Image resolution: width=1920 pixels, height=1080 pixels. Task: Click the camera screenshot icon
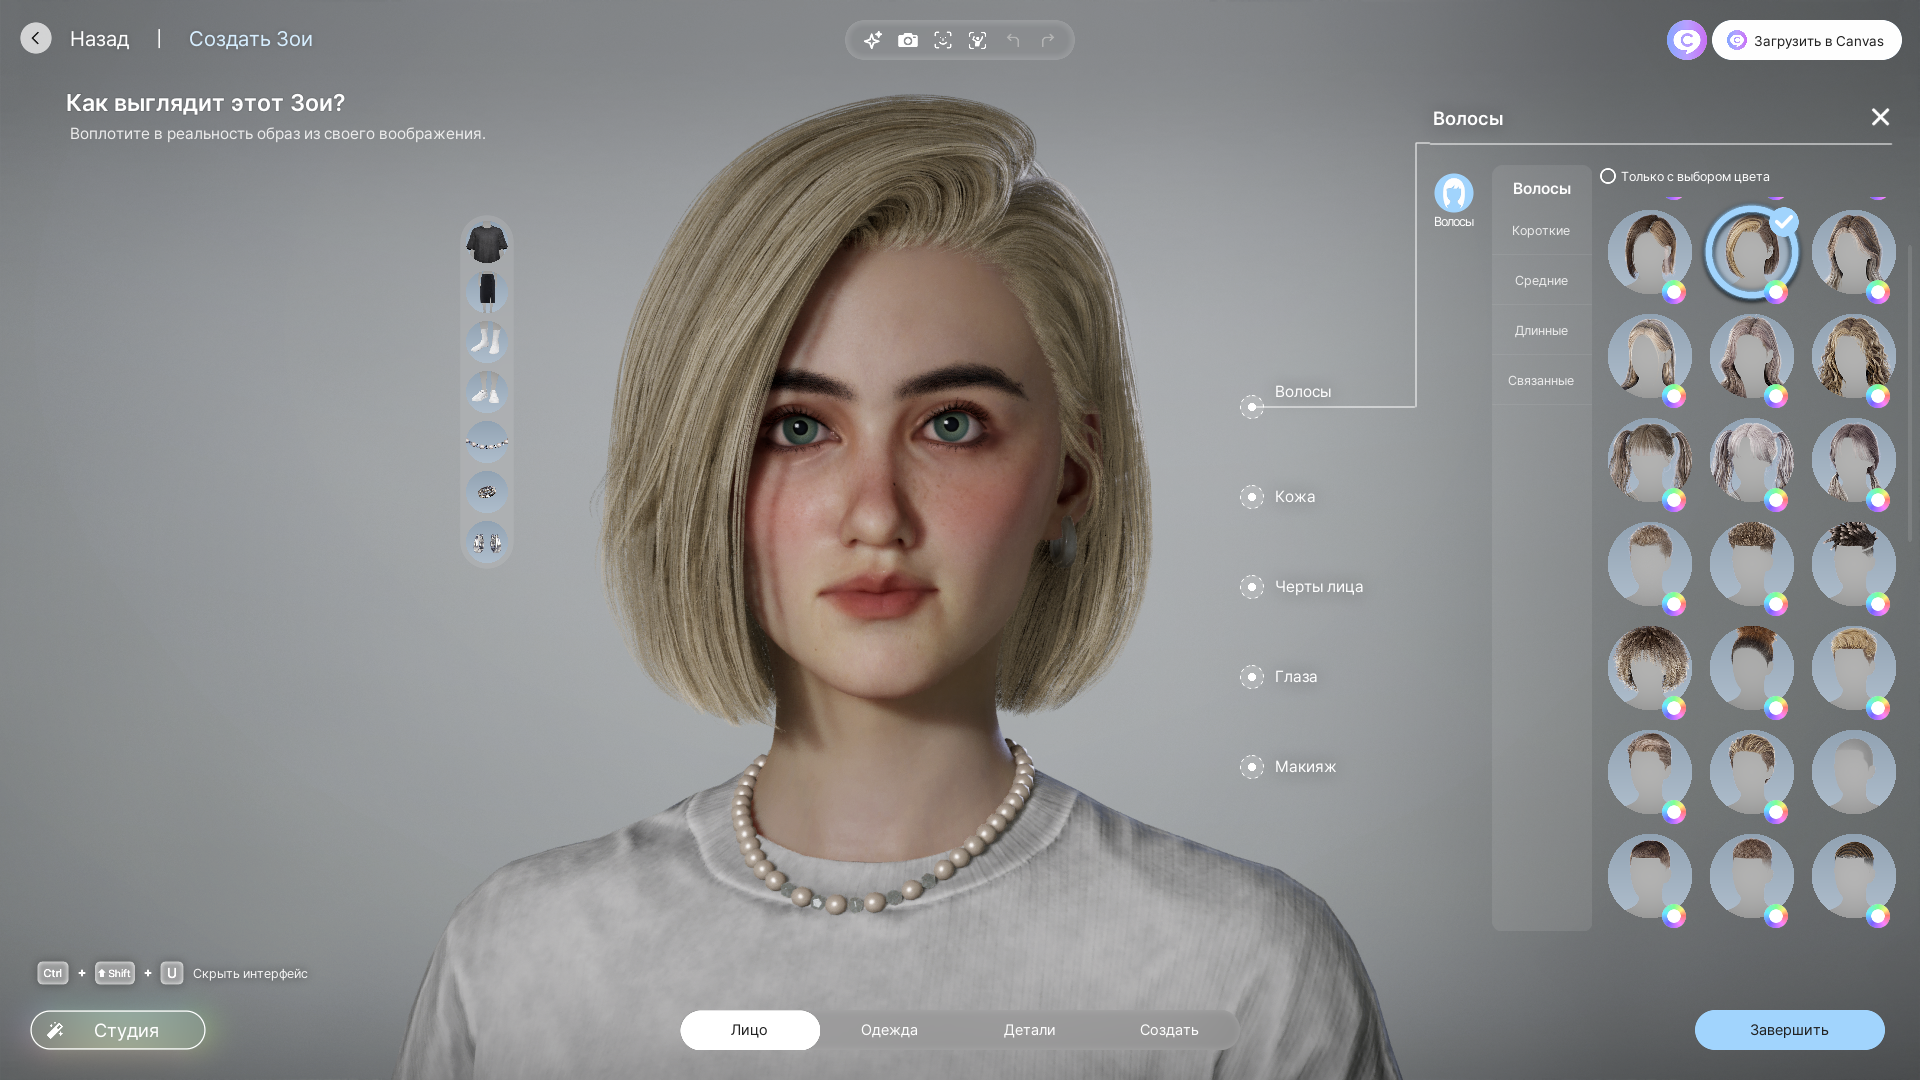tap(908, 40)
